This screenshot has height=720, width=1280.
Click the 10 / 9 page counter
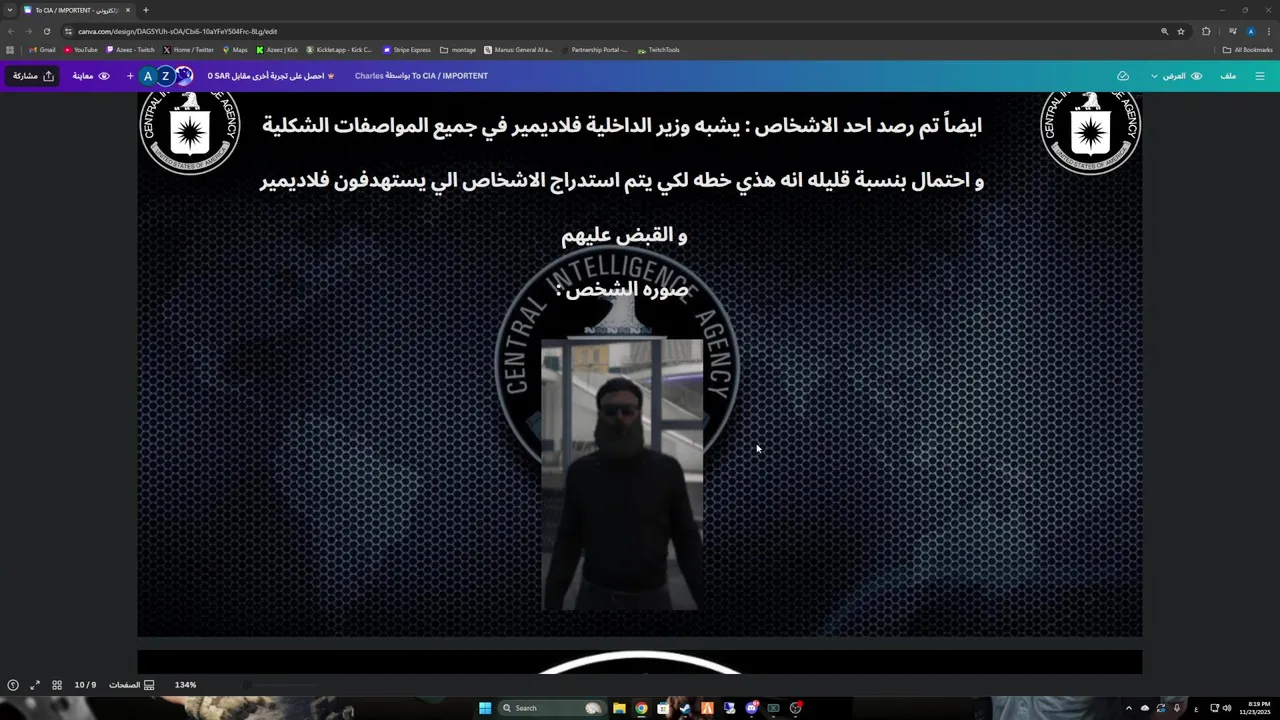pyautogui.click(x=85, y=685)
